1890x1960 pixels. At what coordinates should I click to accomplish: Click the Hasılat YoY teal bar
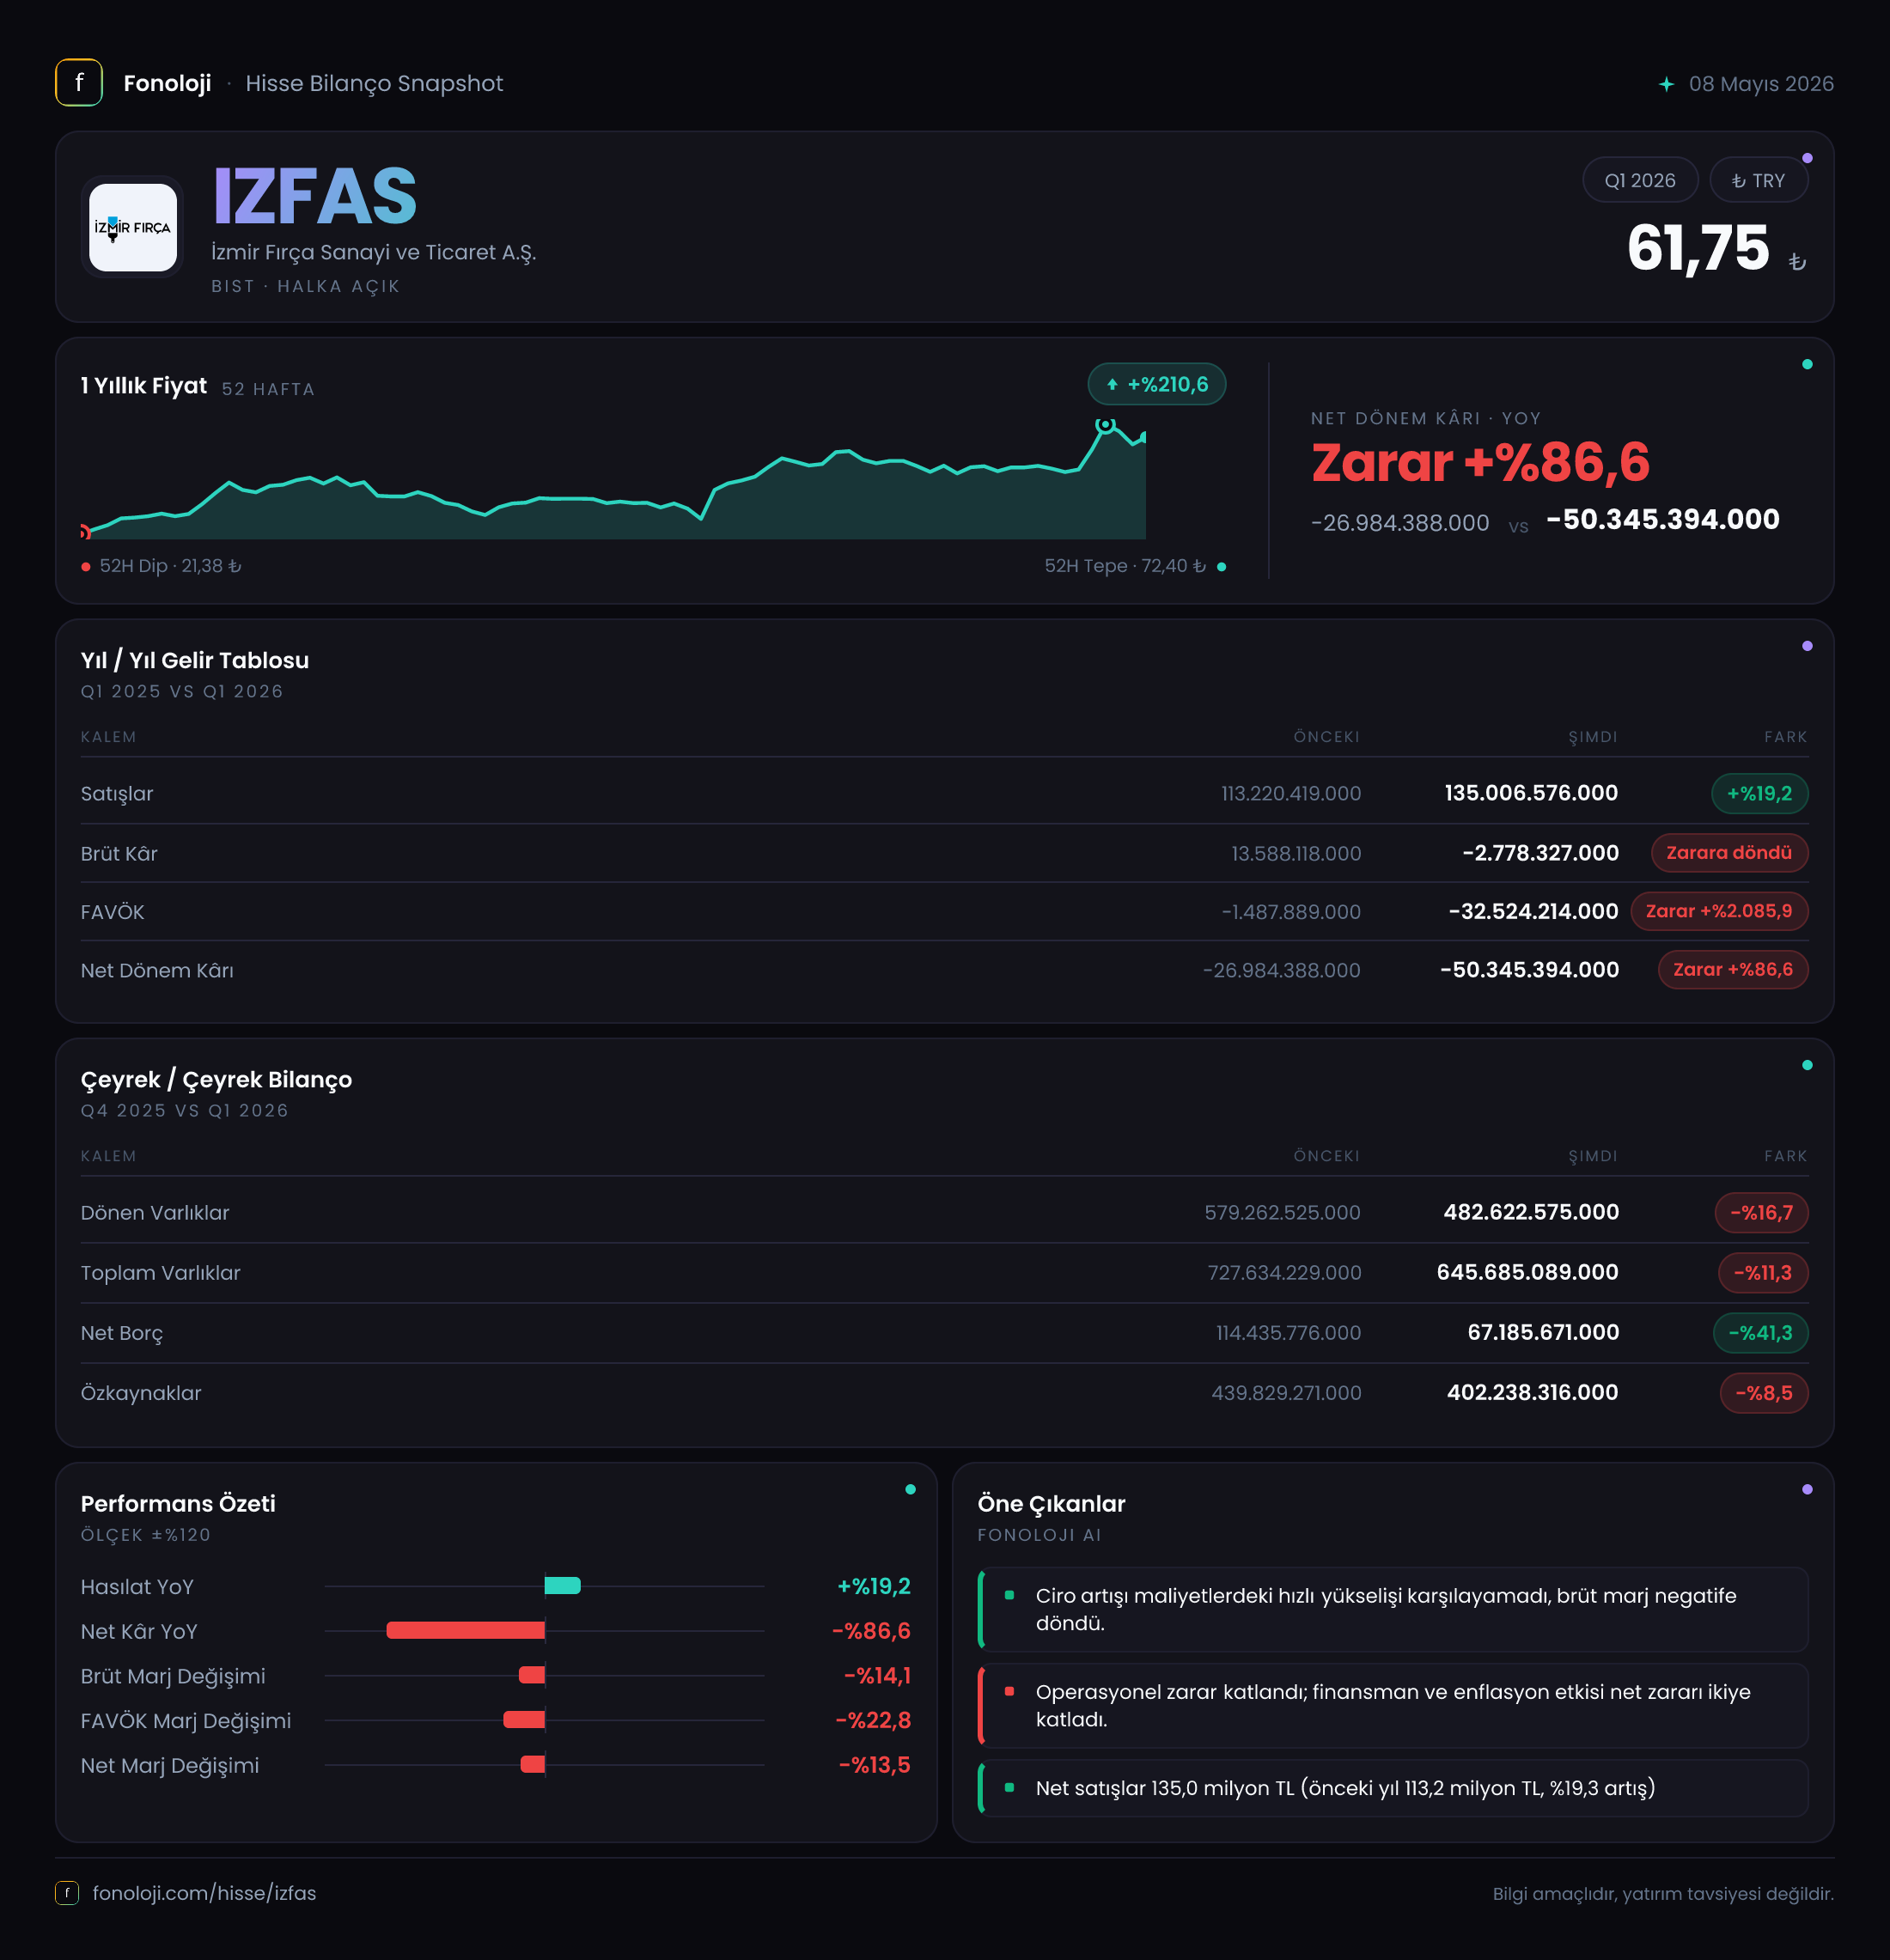[x=562, y=1585]
